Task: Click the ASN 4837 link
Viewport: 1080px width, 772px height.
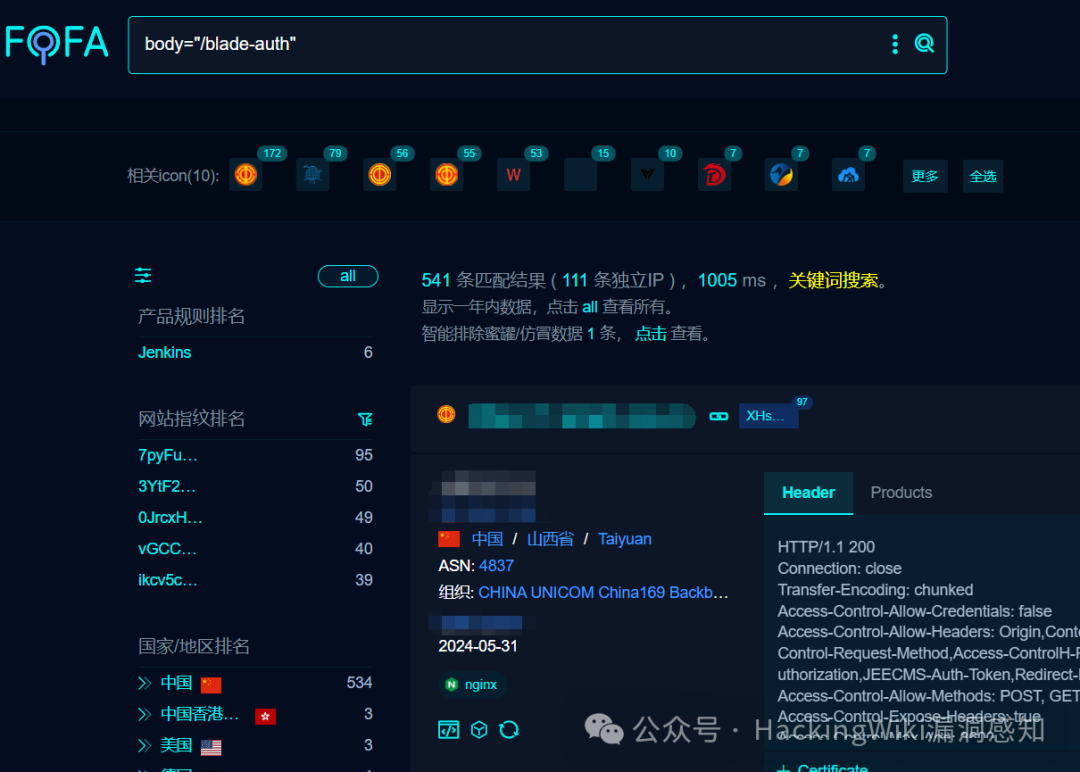Action: [496, 565]
